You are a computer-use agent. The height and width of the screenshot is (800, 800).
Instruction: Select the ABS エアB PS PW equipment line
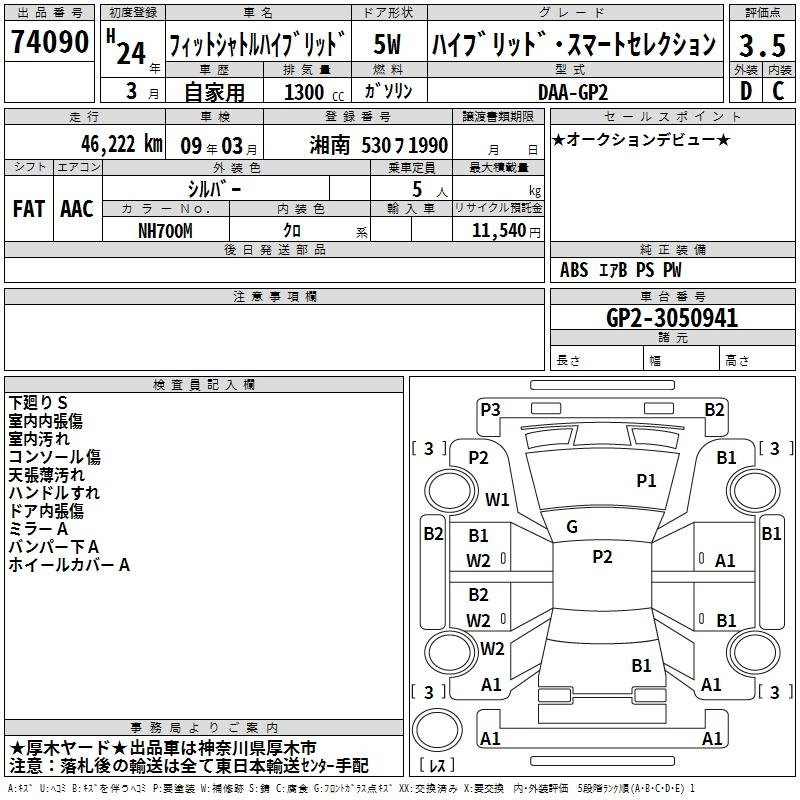(x=620, y=269)
